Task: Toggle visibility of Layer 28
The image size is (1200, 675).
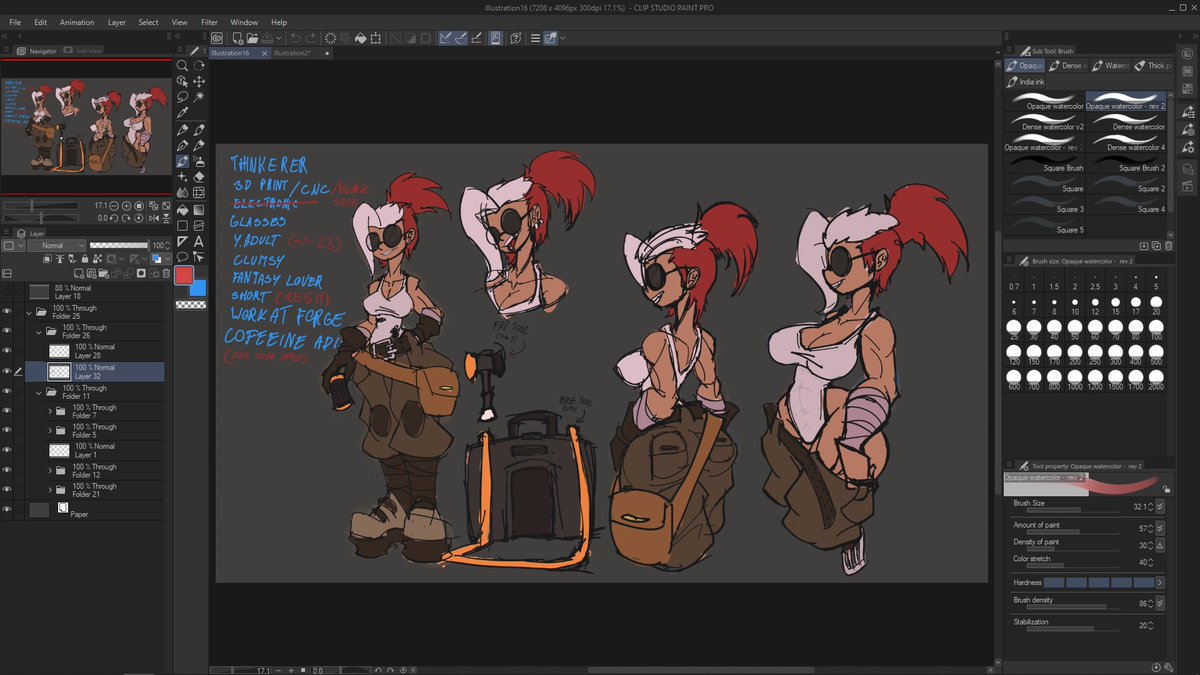Action: (7, 351)
